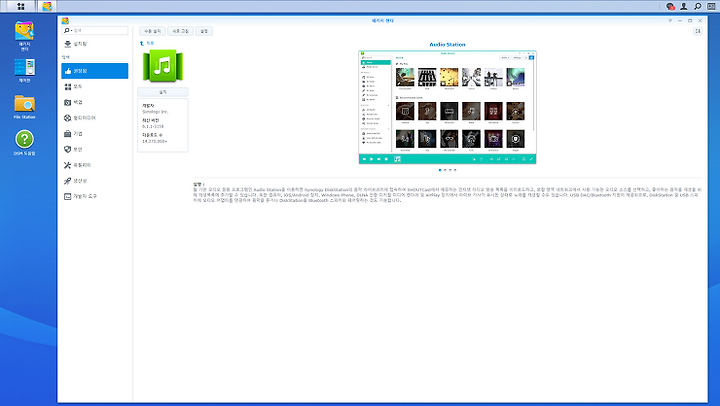Select Package Center in the top taskbar
The width and height of the screenshot is (720, 406).
[x=47, y=6]
